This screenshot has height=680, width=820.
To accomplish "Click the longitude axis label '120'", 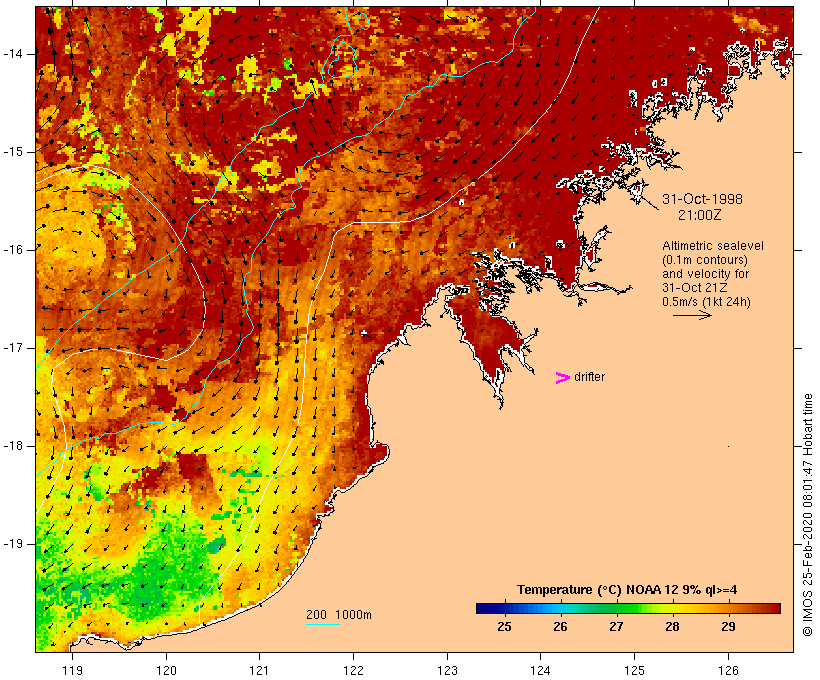I will pyautogui.click(x=166, y=670).
